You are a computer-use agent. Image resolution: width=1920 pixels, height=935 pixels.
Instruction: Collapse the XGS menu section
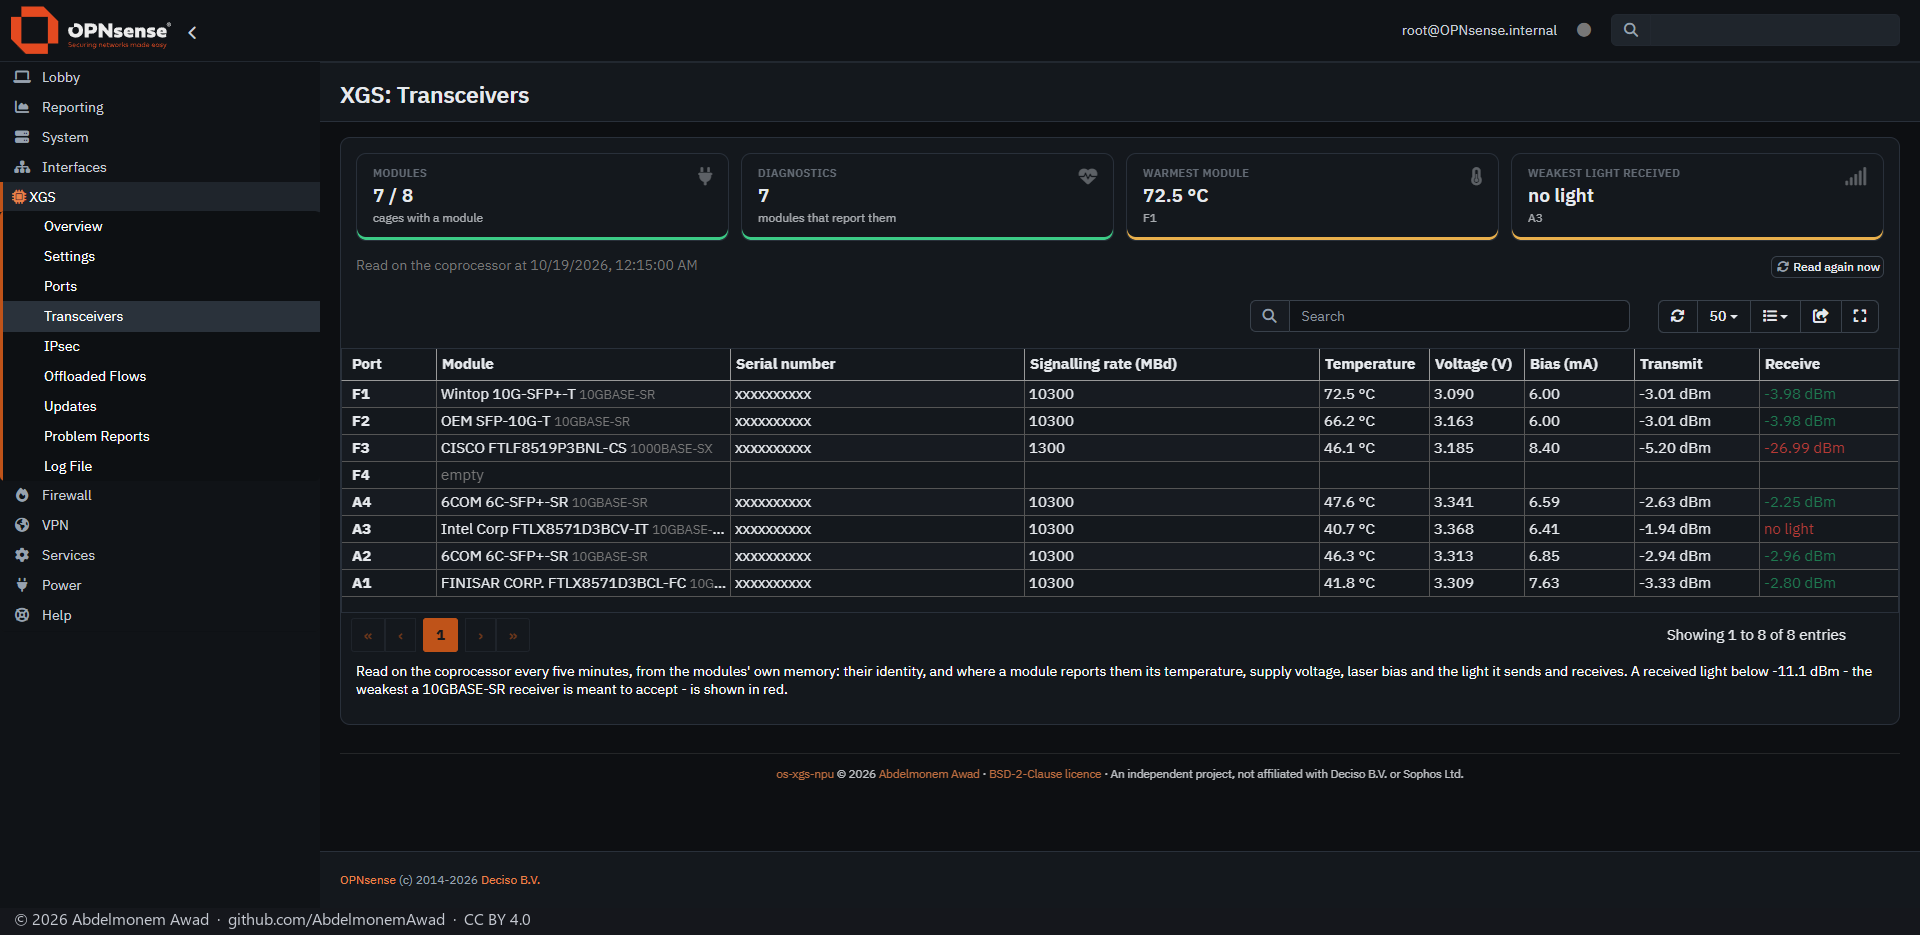(x=160, y=197)
